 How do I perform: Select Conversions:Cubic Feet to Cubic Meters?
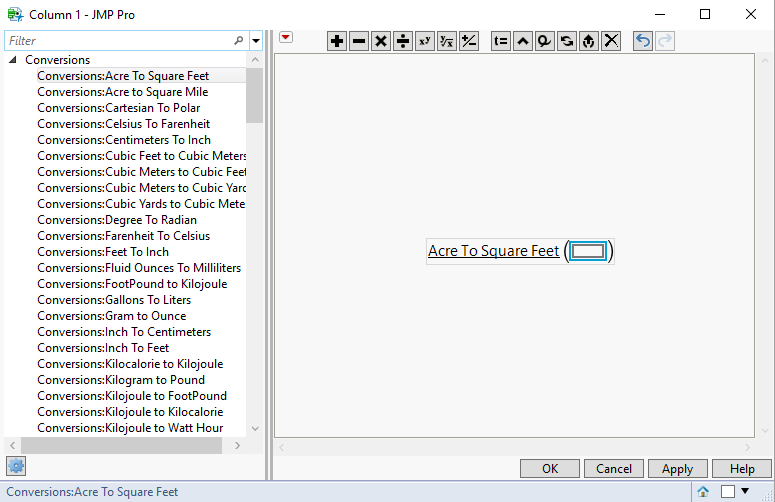(x=141, y=156)
